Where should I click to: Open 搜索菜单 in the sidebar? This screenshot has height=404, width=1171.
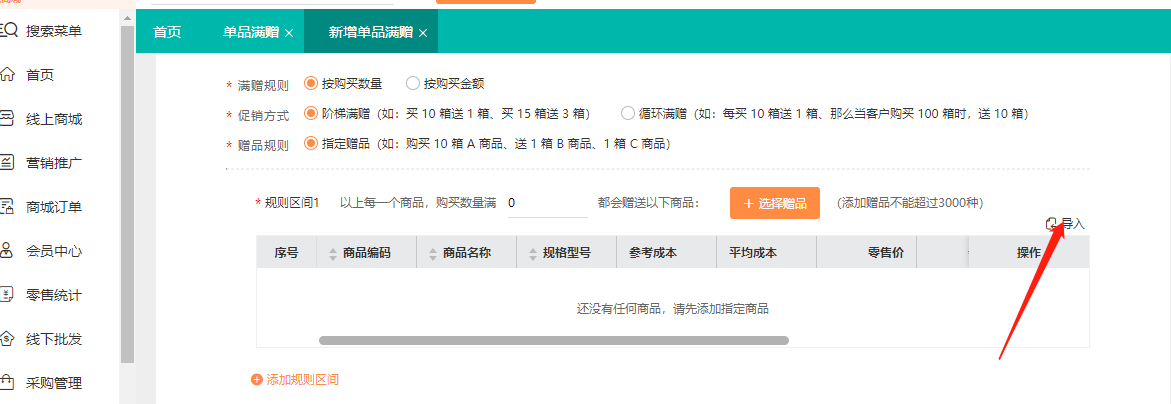[54, 31]
